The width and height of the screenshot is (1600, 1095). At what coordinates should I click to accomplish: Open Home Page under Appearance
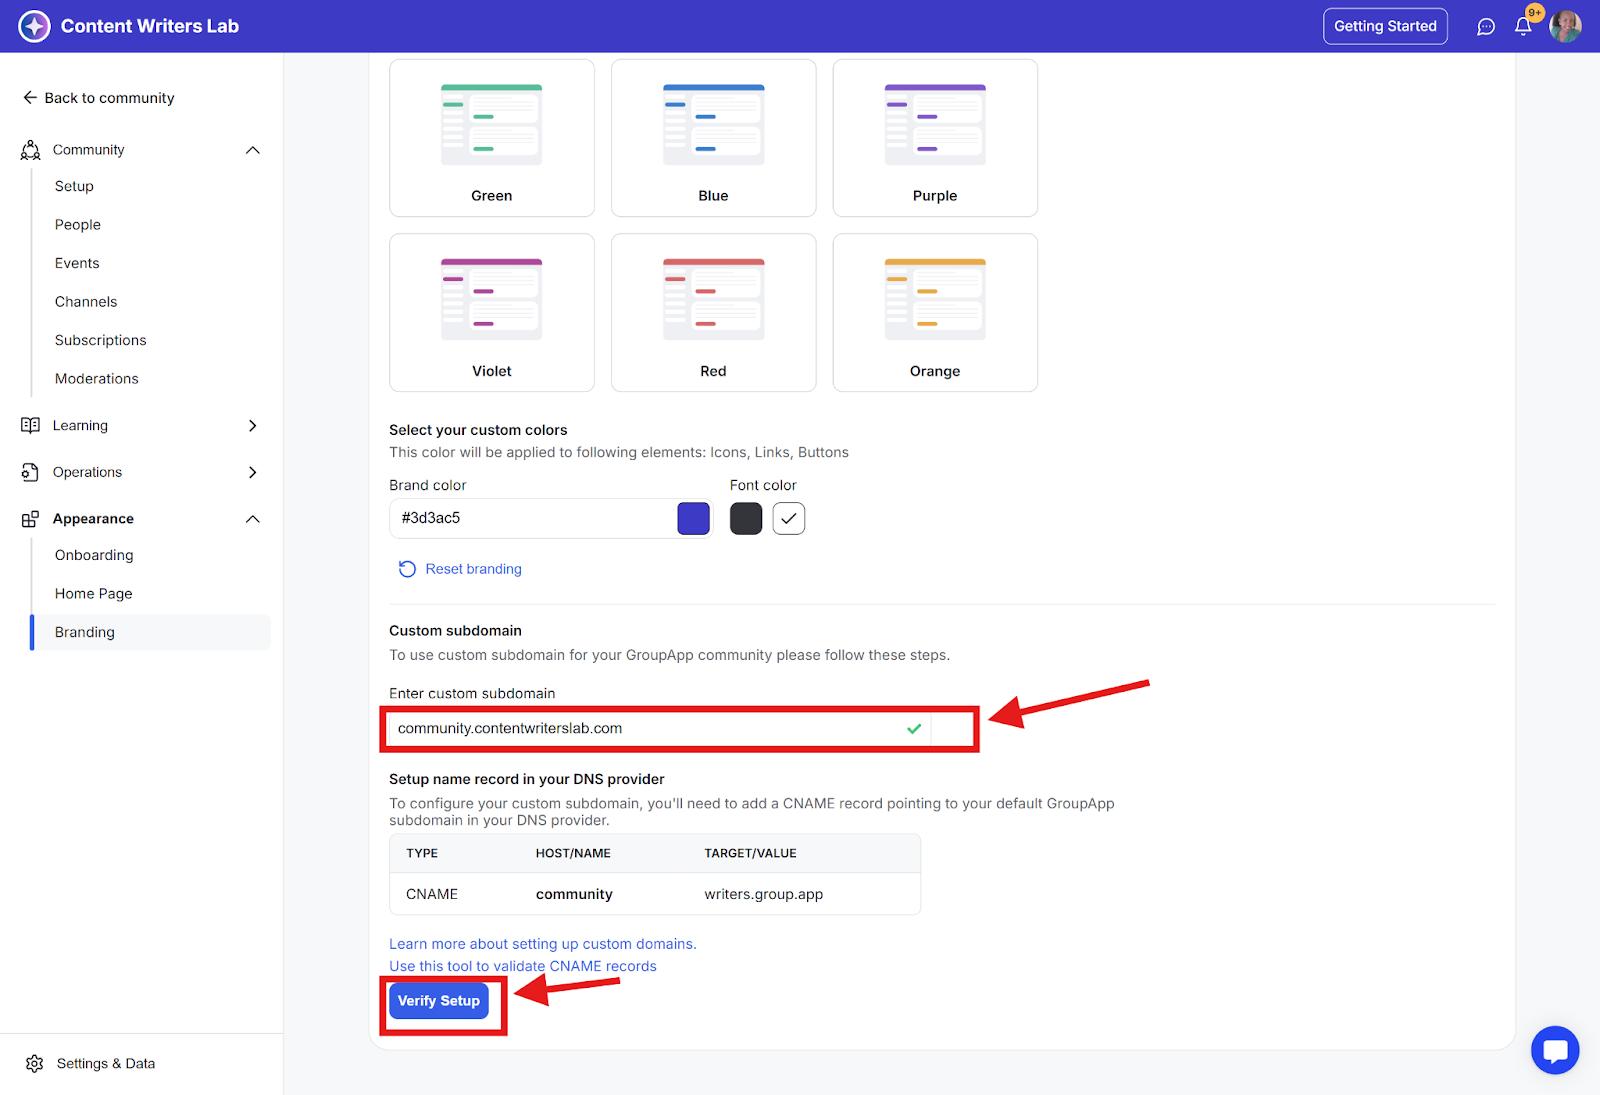pyautogui.click(x=94, y=594)
